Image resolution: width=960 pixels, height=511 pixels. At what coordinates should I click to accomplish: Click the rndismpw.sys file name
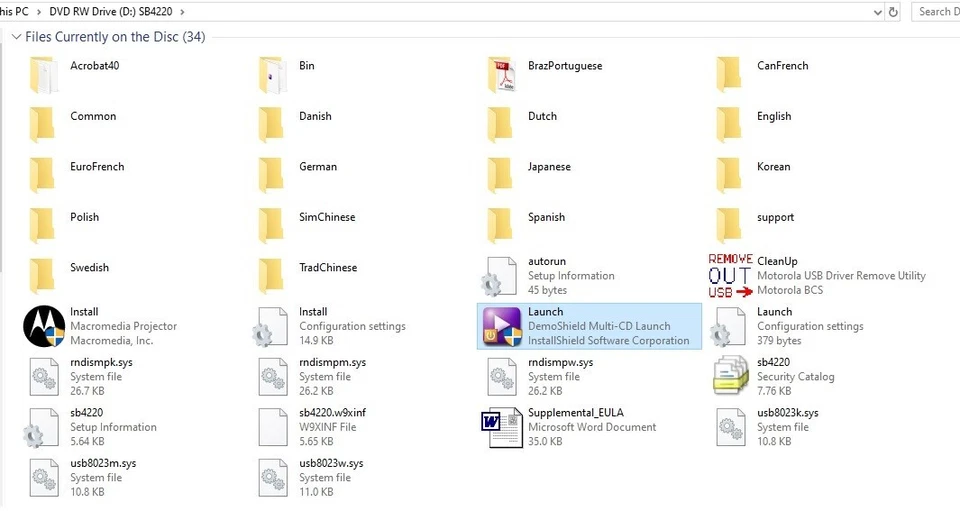click(x=560, y=362)
